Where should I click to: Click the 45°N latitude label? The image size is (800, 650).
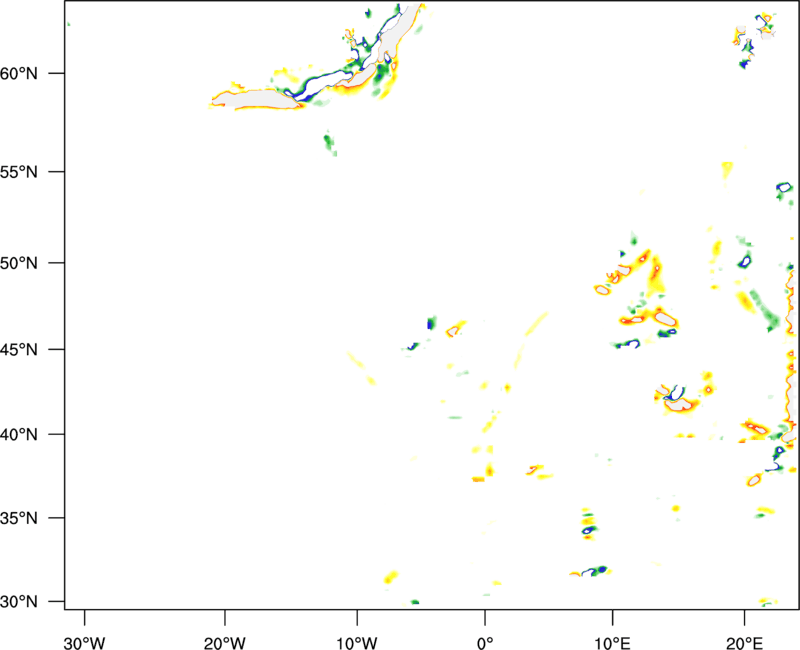(x=19, y=349)
